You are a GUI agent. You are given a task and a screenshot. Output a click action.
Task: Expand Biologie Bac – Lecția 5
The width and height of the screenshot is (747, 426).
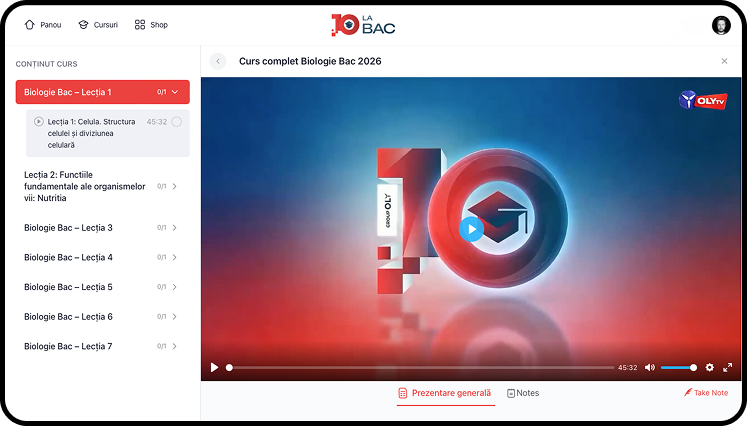(175, 287)
